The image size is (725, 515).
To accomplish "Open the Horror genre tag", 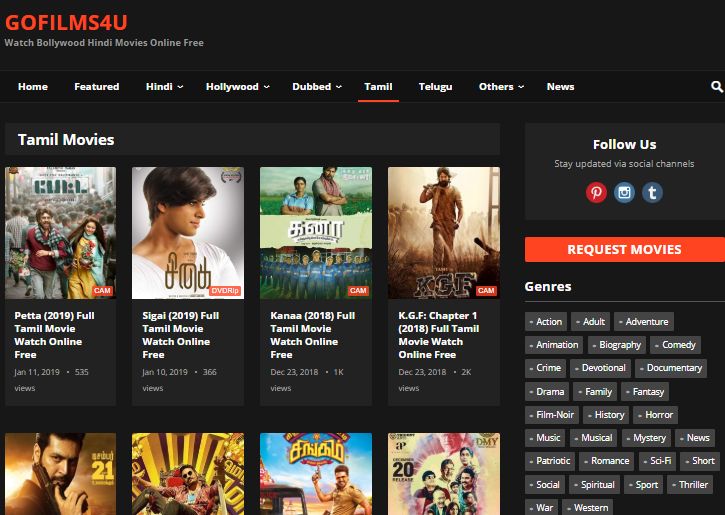I will tap(656, 415).
